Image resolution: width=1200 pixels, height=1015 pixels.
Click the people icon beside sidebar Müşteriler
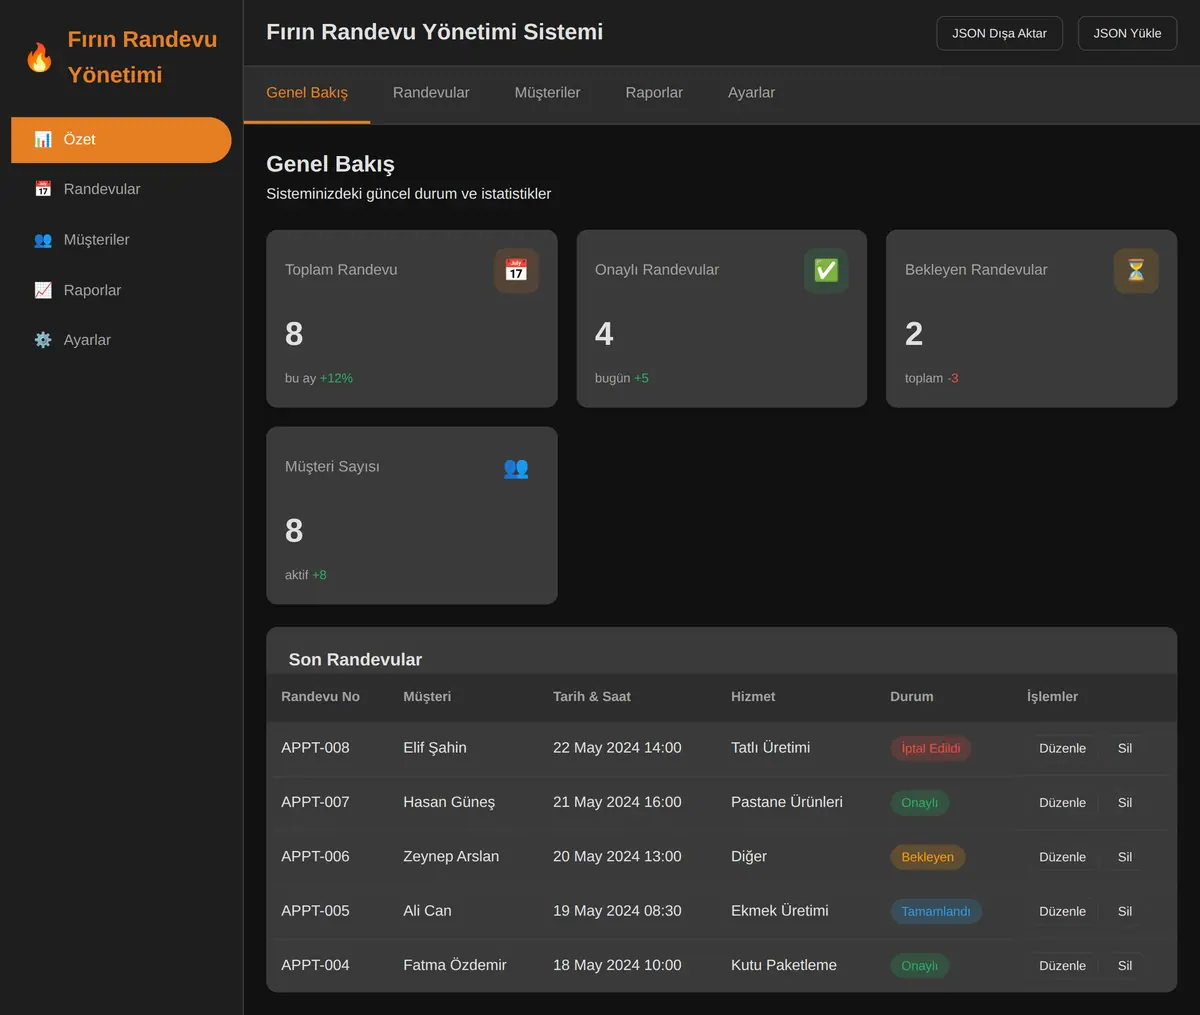43,240
